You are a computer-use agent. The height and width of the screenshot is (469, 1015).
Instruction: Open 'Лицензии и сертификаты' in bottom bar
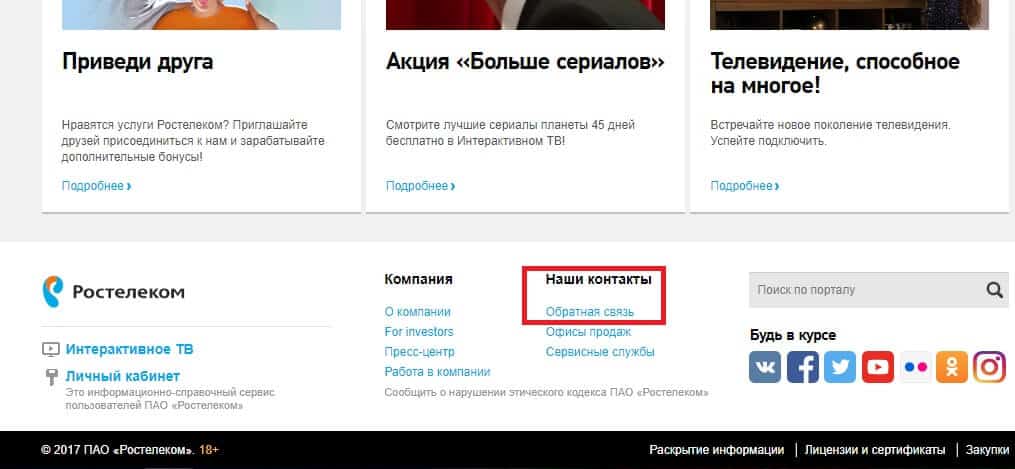(876, 450)
